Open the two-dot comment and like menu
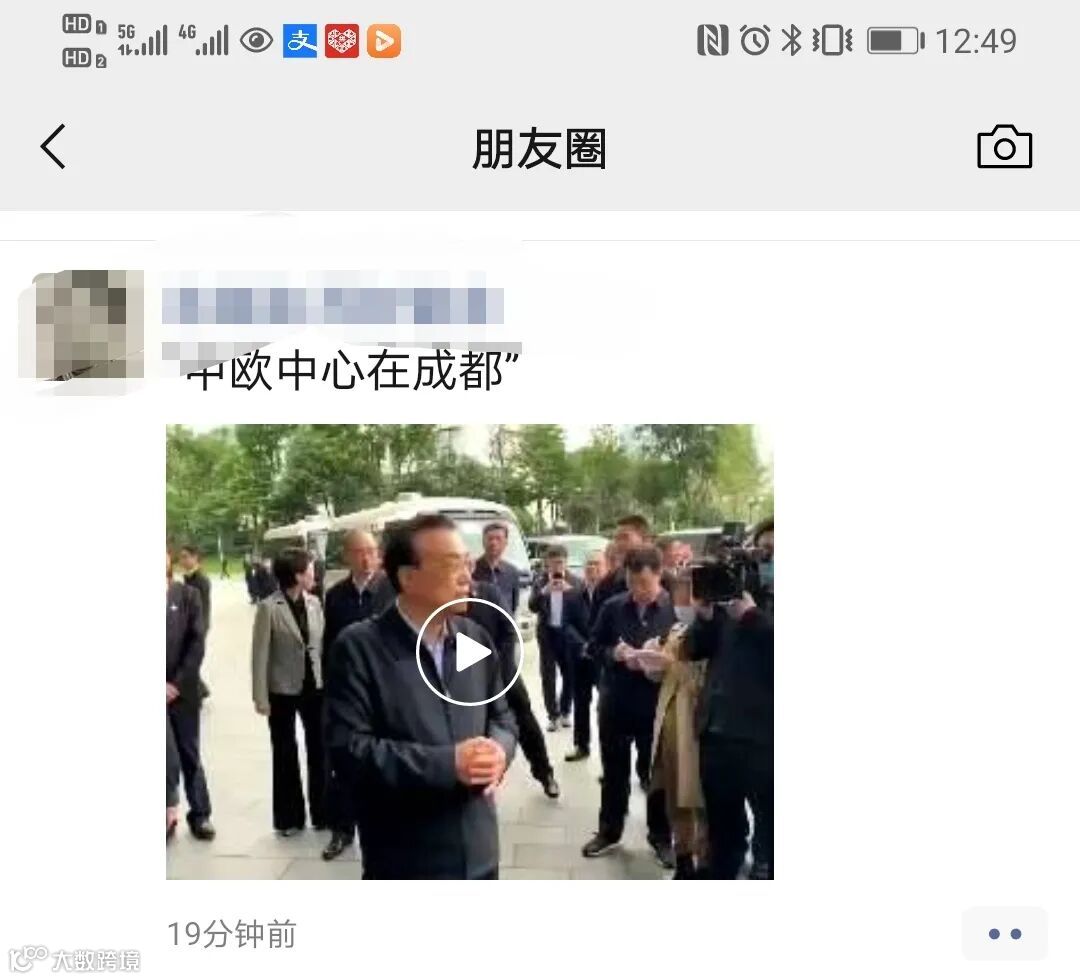 click(1004, 934)
